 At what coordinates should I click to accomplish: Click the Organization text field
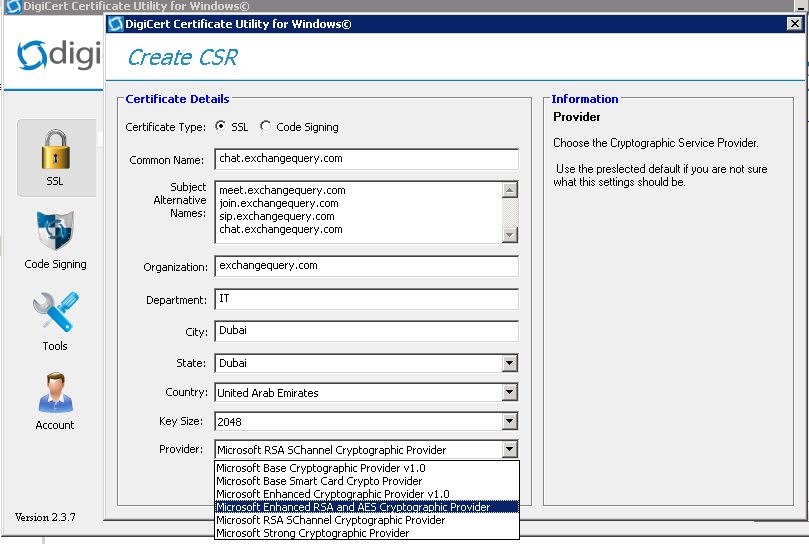click(x=366, y=266)
